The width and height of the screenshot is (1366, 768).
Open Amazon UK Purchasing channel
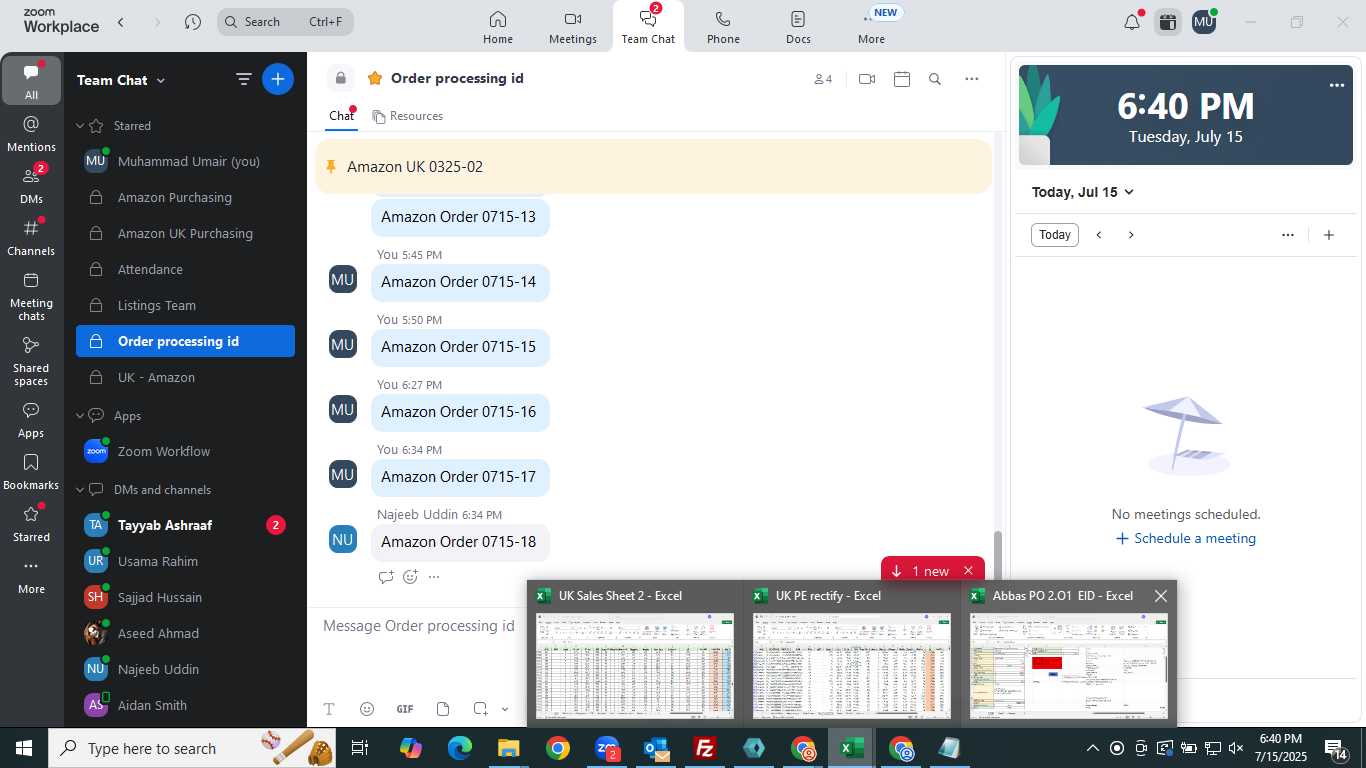pos(185,233)
